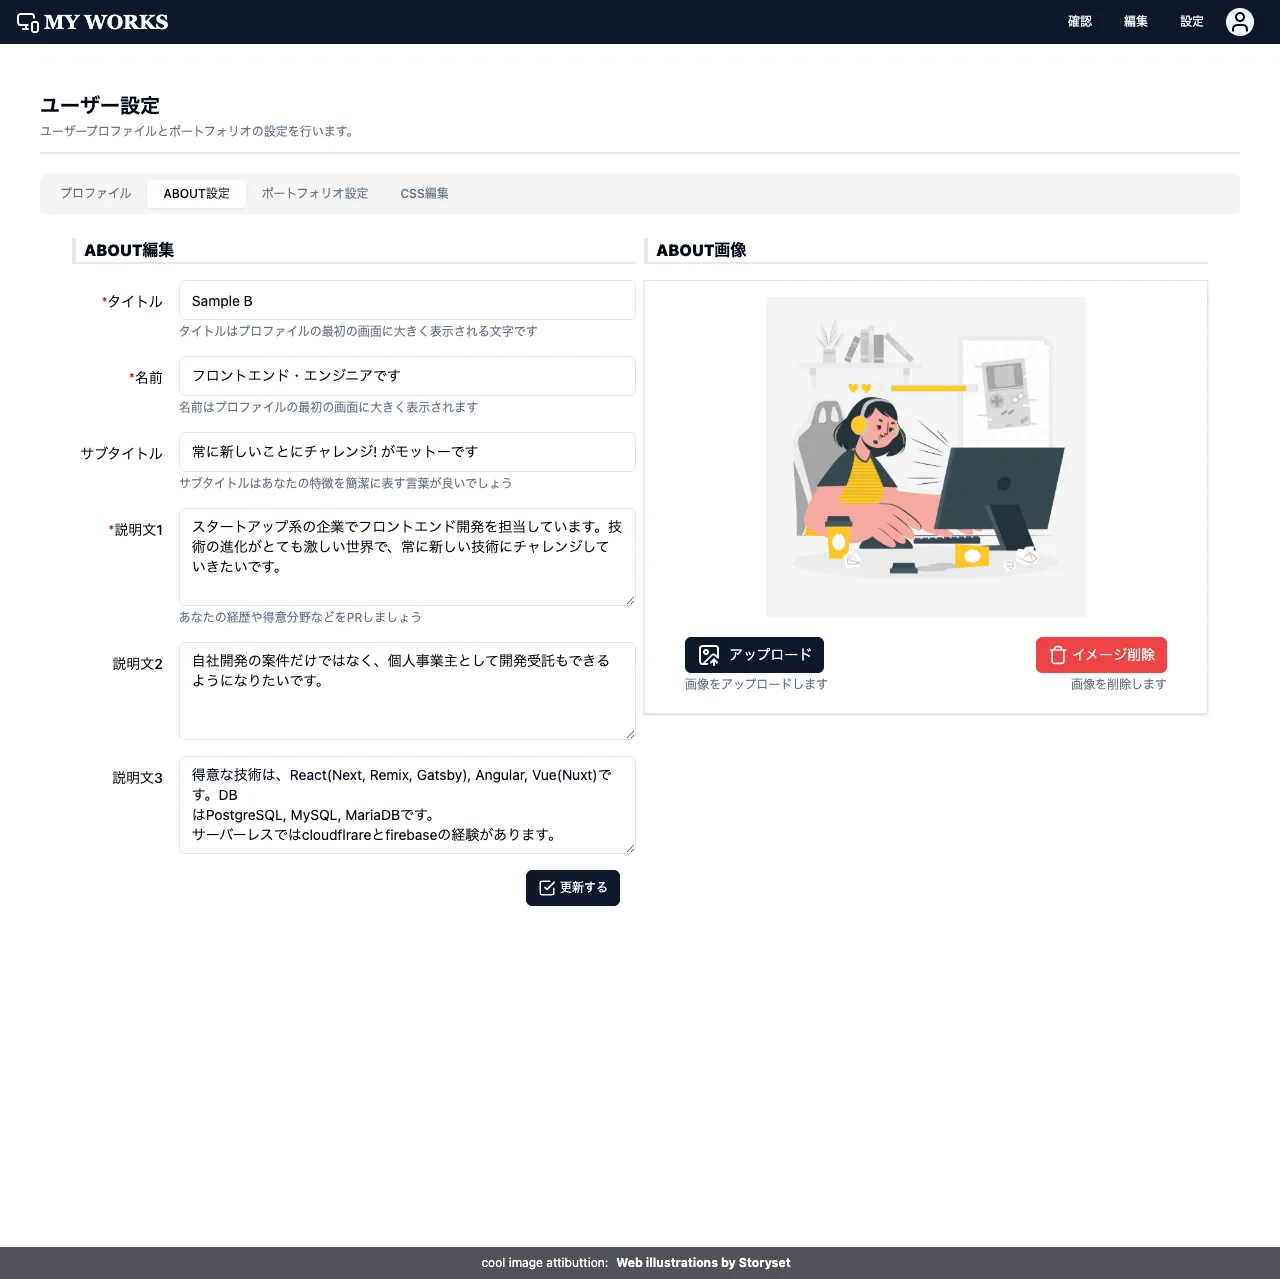Click the checkmark icon in 更新する button

(x=546, y=887)
